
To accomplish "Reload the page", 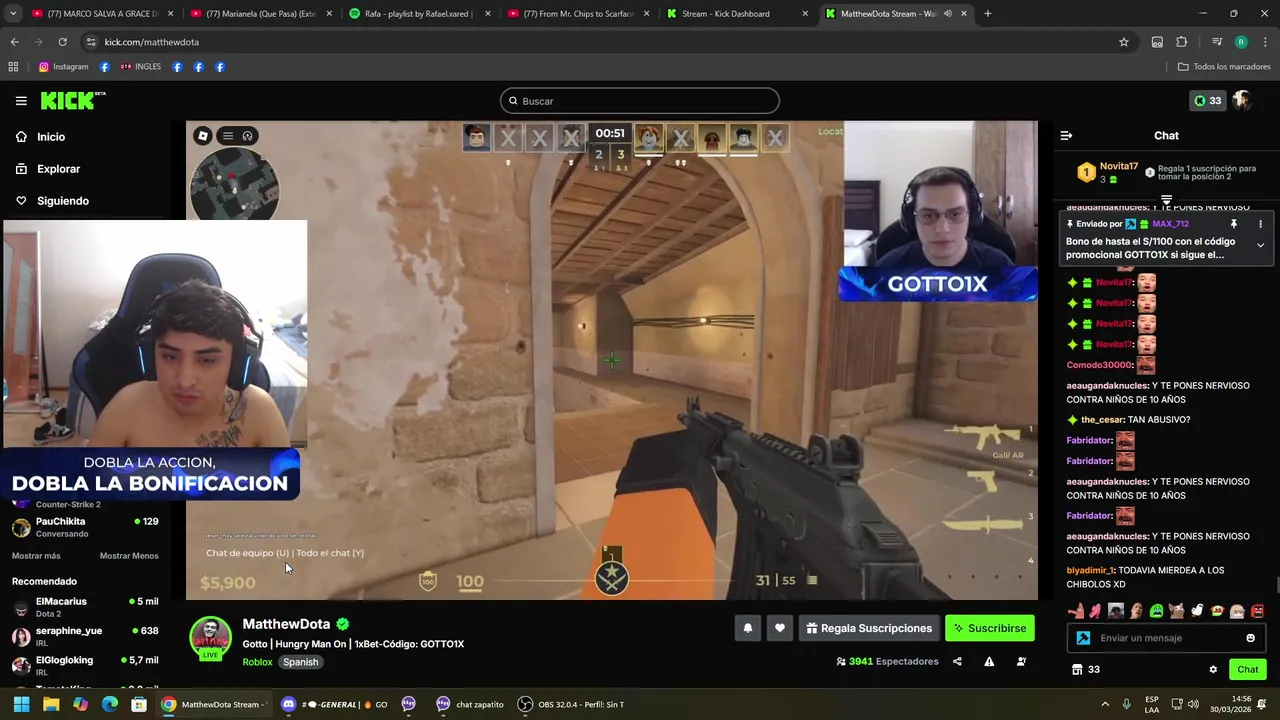I will click(x=62, y=42).
